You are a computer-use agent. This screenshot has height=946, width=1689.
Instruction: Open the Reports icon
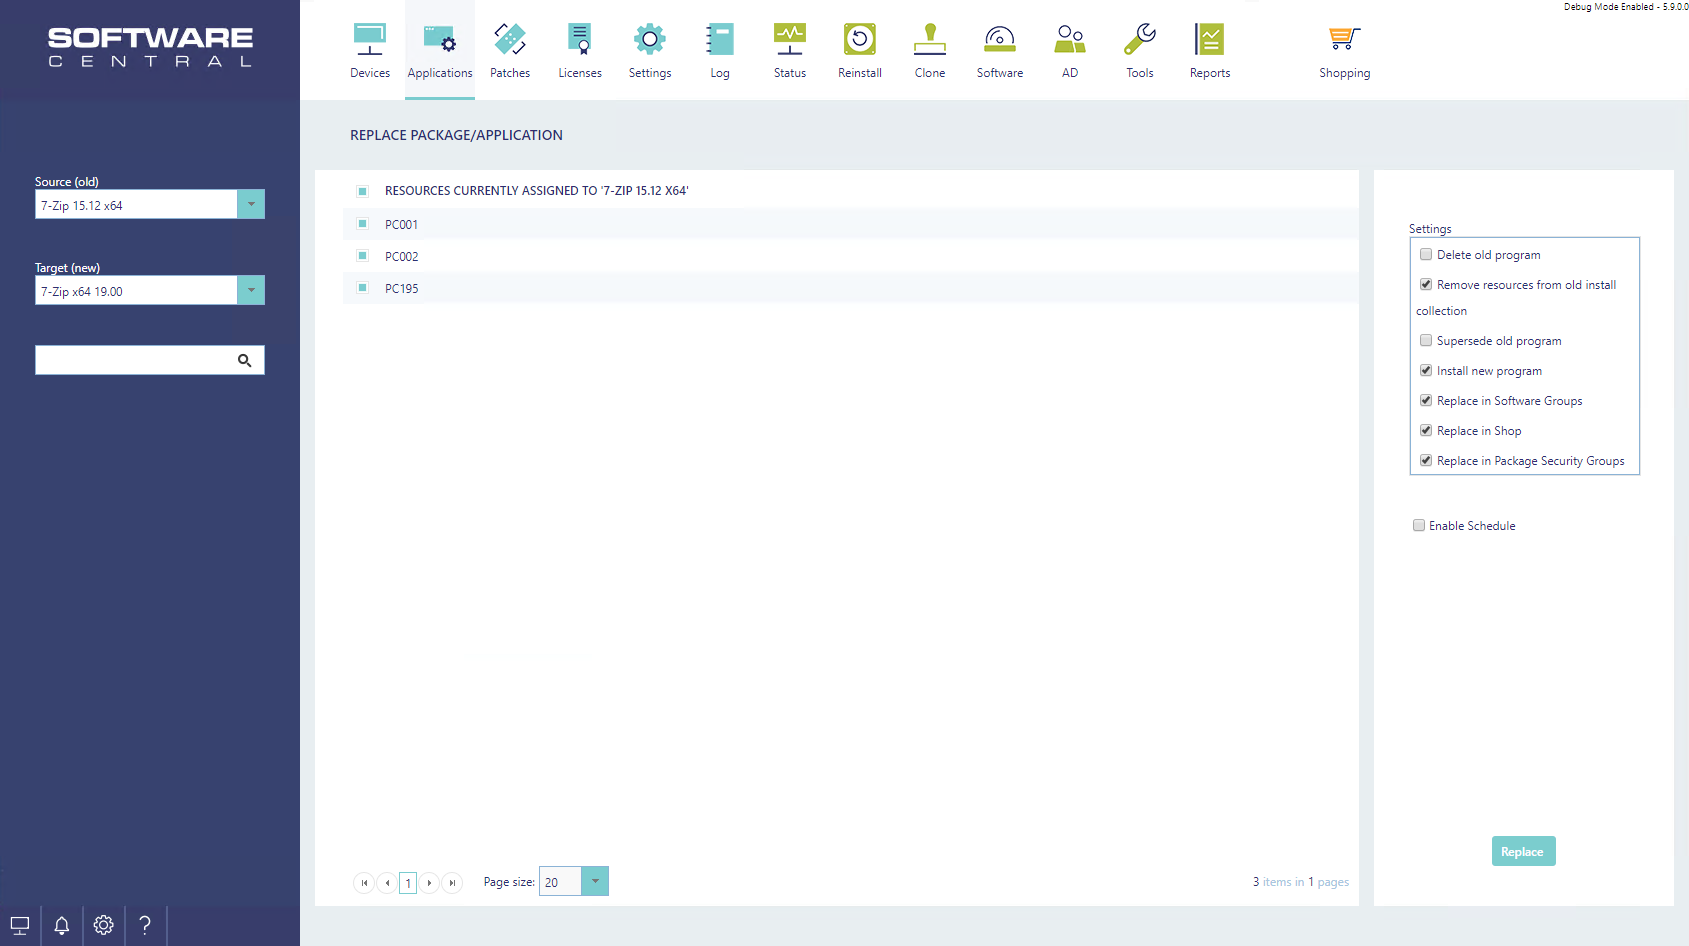(1210, 40)
